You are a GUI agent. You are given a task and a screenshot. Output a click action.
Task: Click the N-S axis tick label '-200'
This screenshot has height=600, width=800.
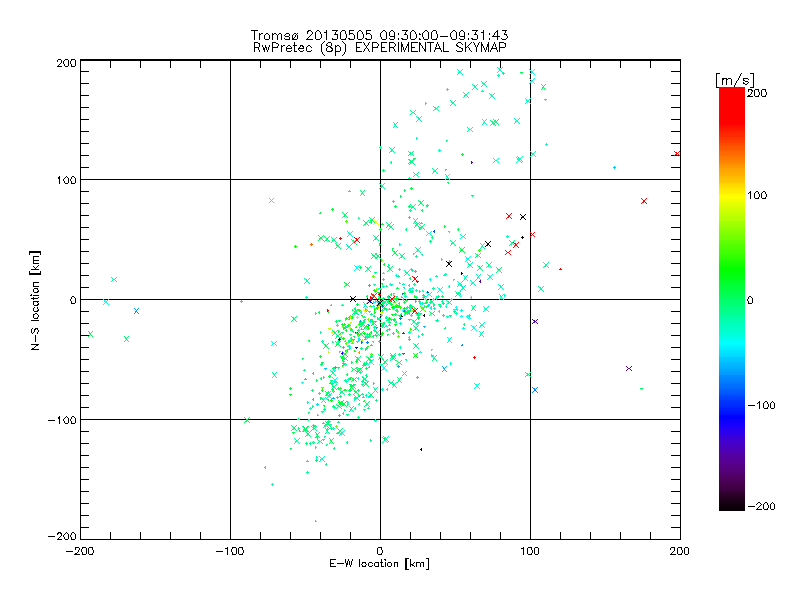point(62,536)
